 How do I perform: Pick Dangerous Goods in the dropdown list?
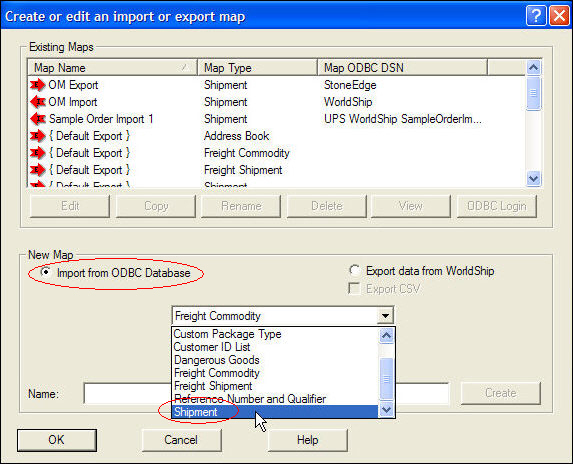click(x=217, y=360)
